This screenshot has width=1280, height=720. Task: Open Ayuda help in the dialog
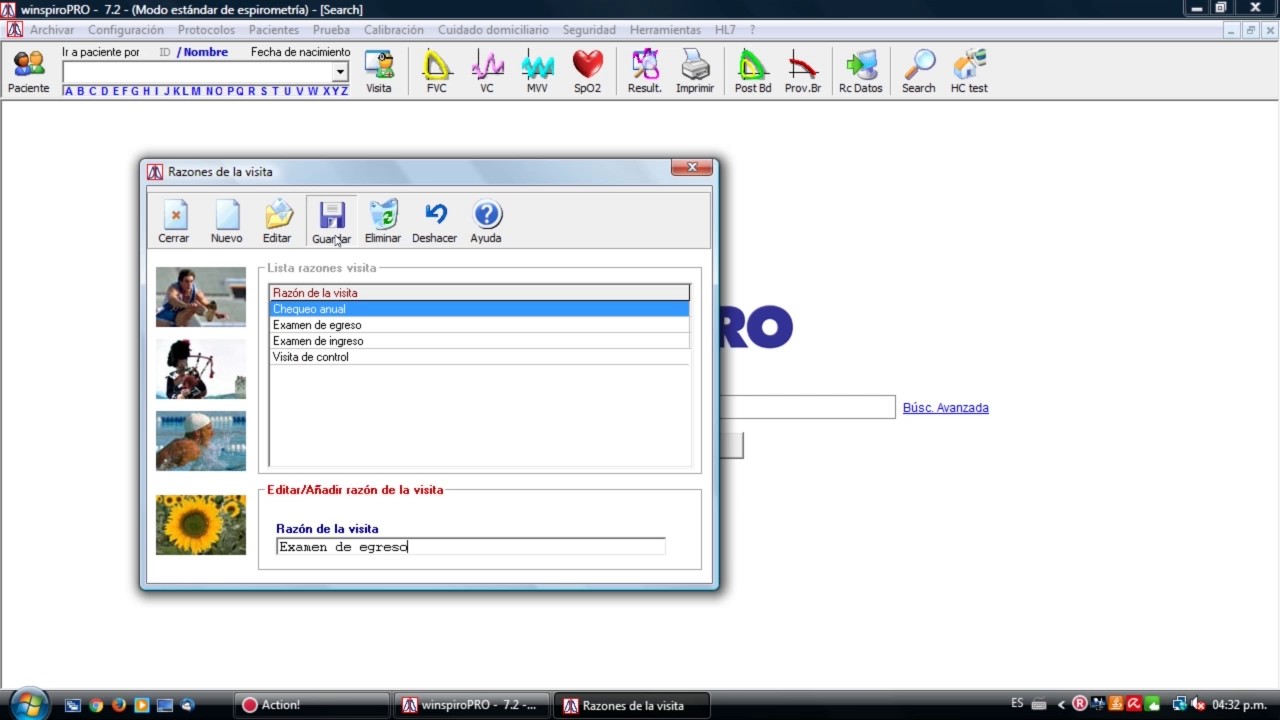coord(486,221)
